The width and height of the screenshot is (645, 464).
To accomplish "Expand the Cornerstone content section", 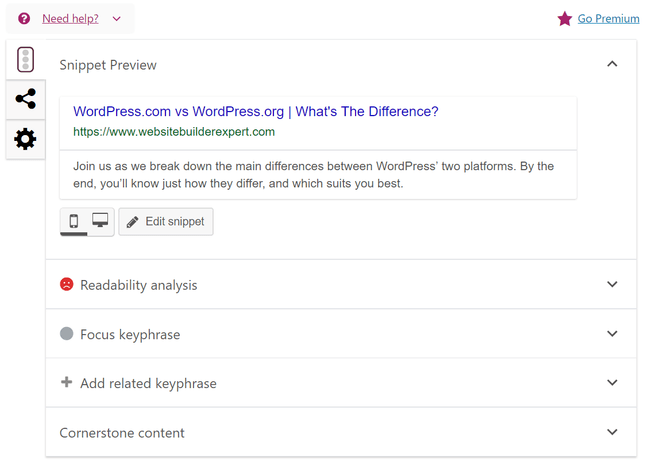I will [613, 432].
